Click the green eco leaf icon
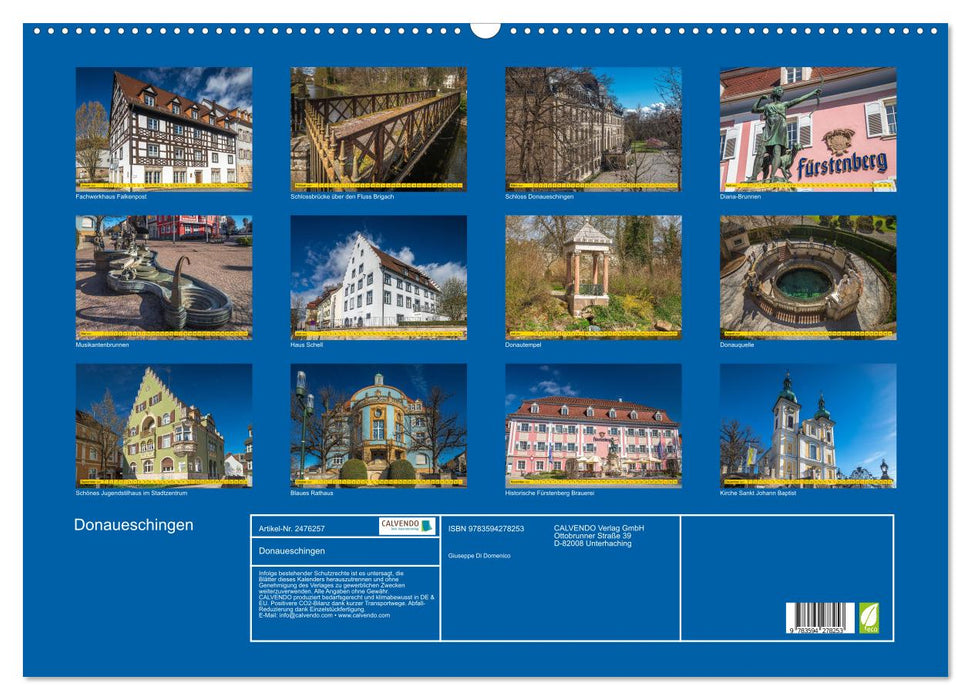The height and width of the screenshot is (700, 971). (868, 618)
